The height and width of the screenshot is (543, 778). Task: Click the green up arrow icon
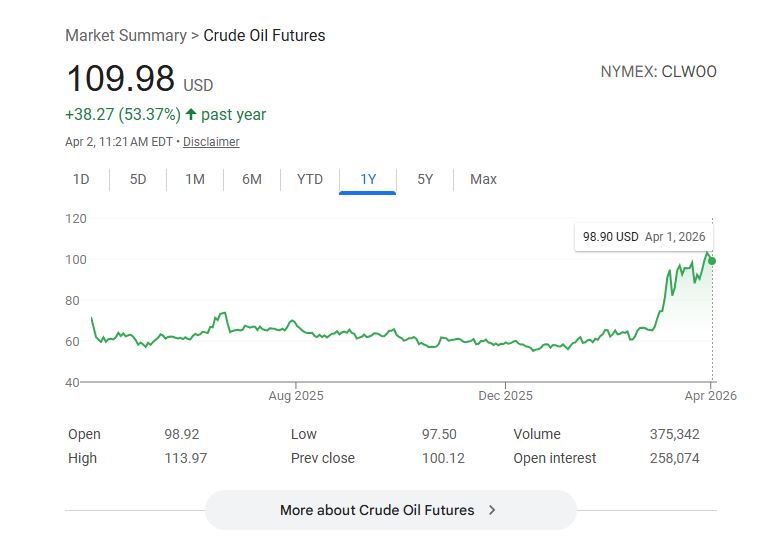click(191, 114)
